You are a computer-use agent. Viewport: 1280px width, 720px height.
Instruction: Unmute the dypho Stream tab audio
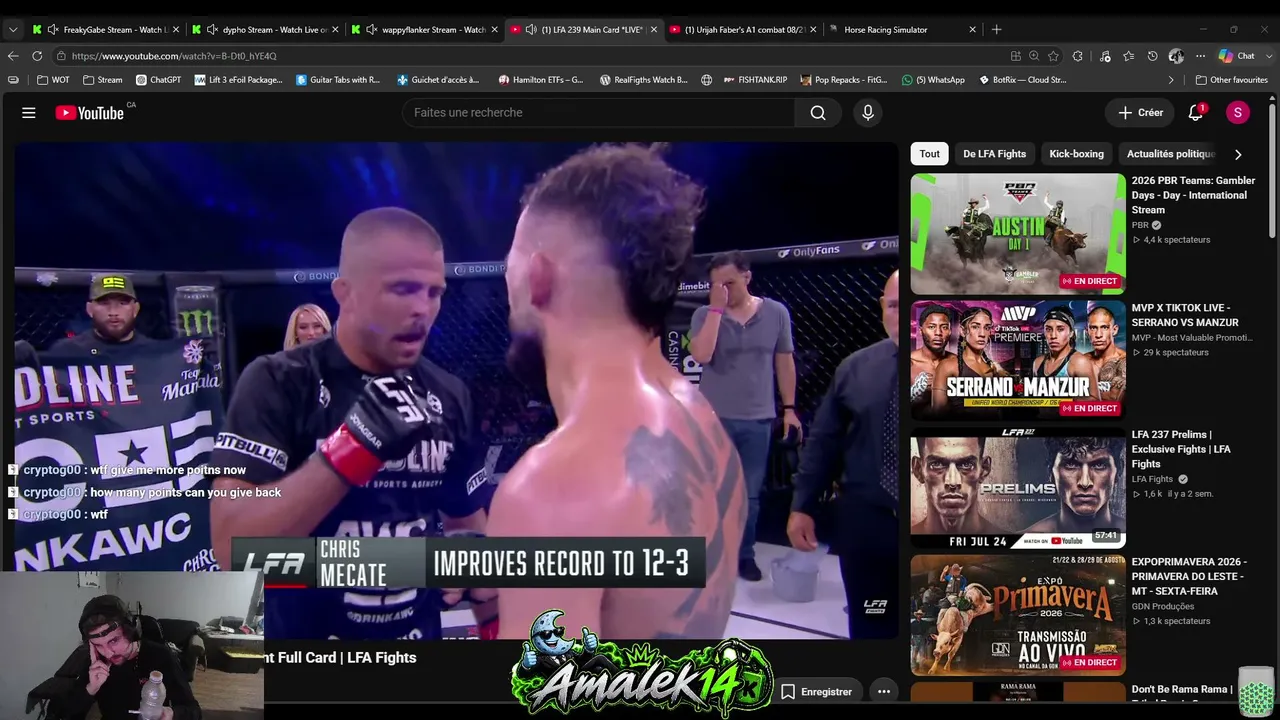pyautogui.click(x=212, y=29)
